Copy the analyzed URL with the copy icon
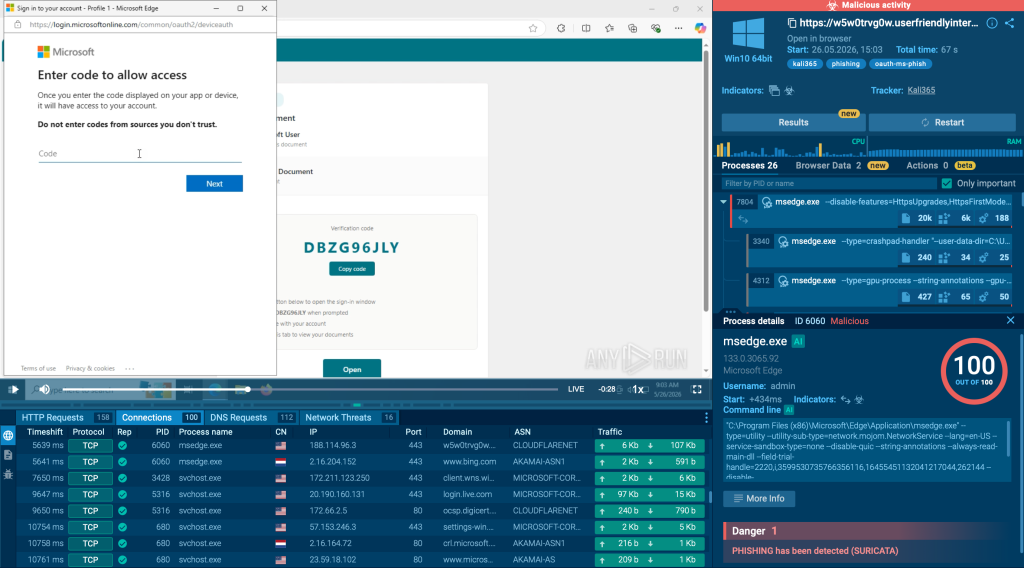Screen dimensions: 1024x568 (792, 24)
